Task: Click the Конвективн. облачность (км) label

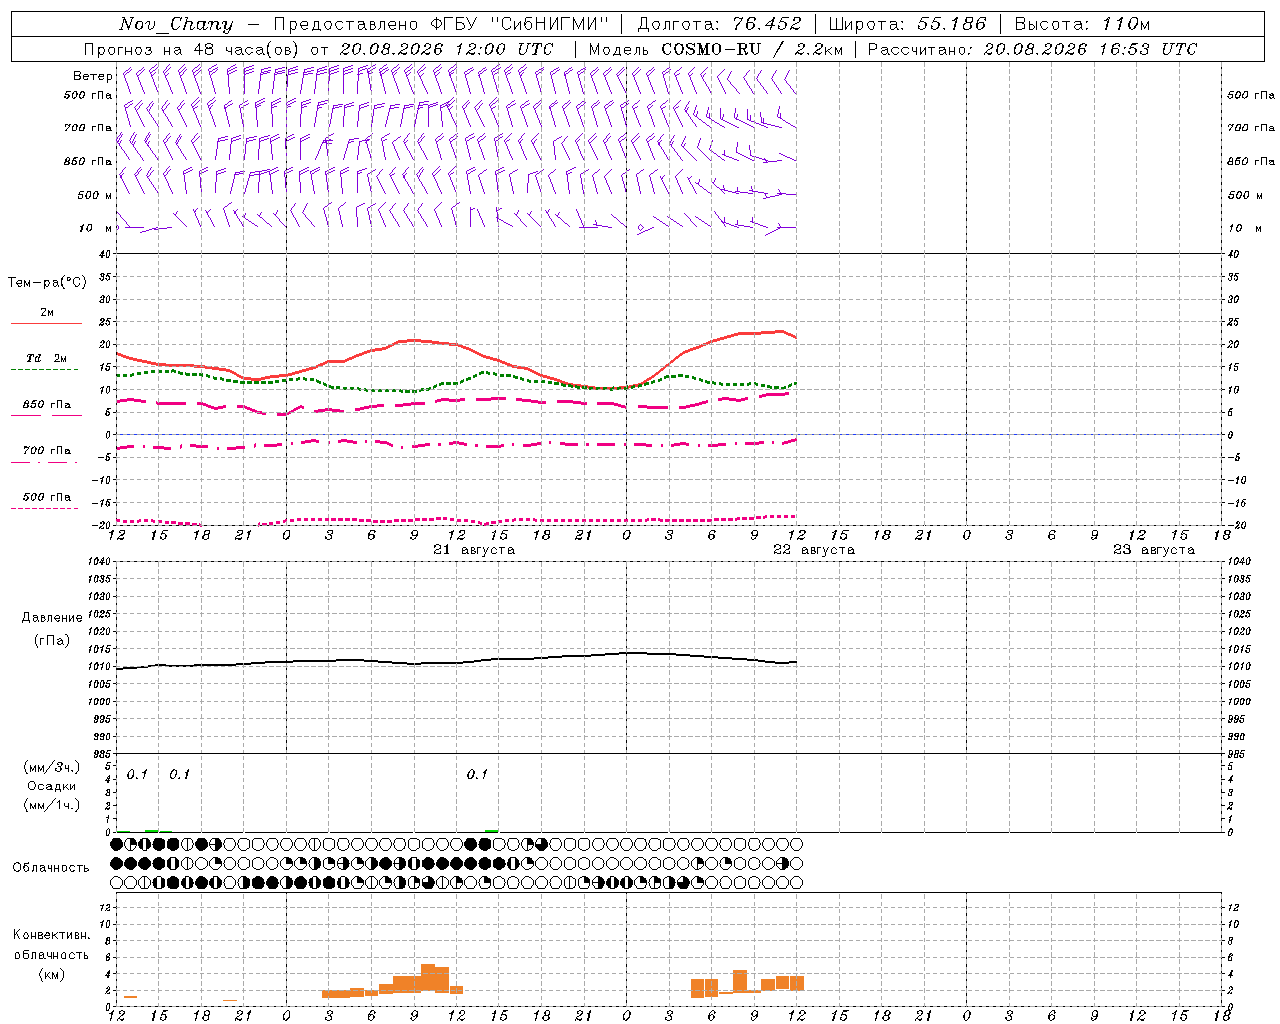Action: (51, 954)
